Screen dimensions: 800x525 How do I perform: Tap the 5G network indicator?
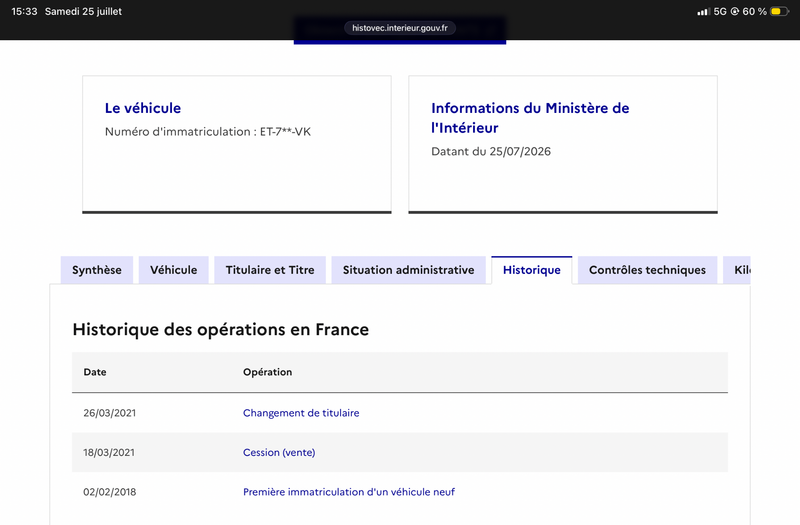tap(720, 11)
